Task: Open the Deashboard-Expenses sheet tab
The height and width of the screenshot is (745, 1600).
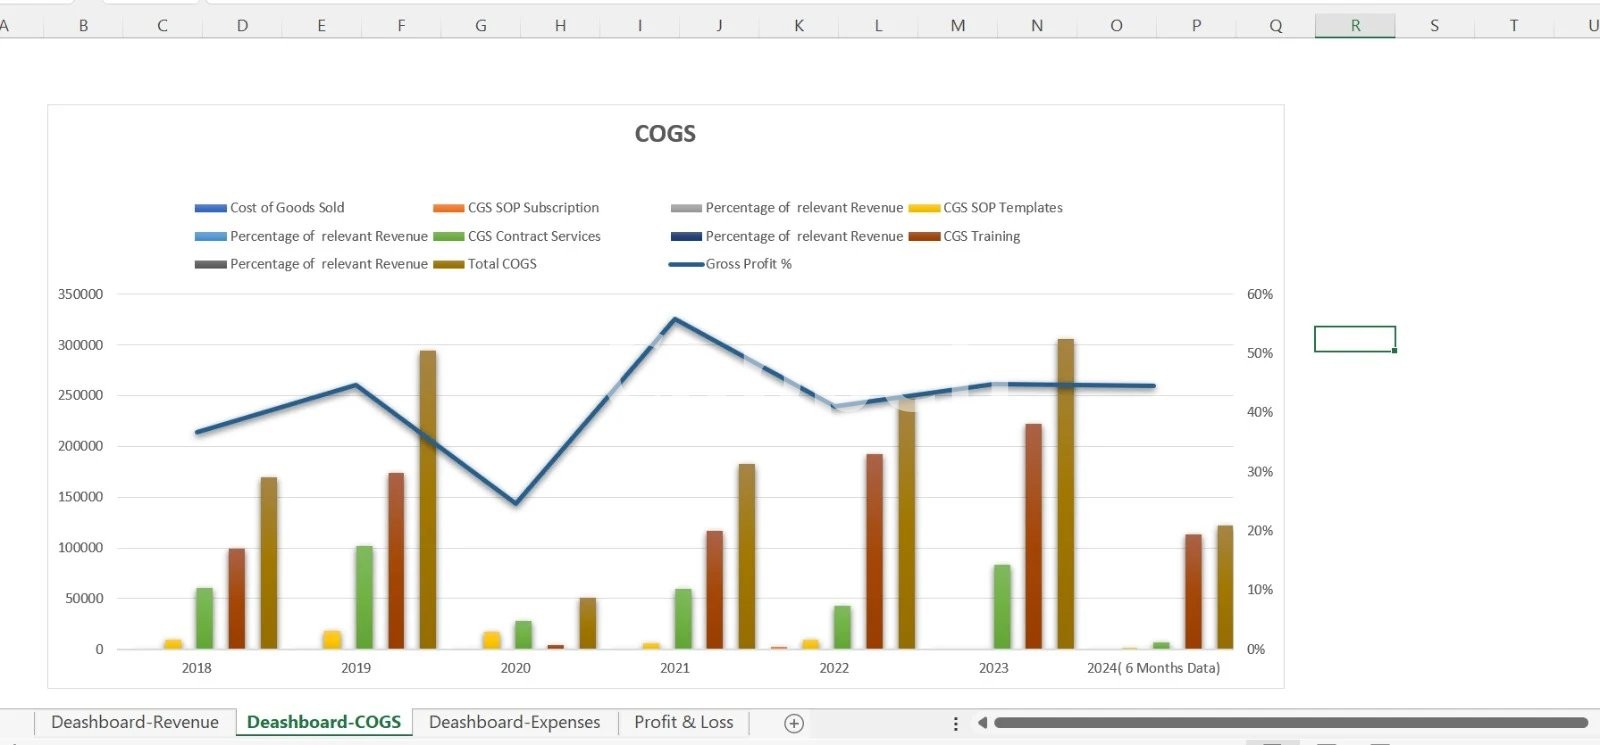Action: coord(514,722)
